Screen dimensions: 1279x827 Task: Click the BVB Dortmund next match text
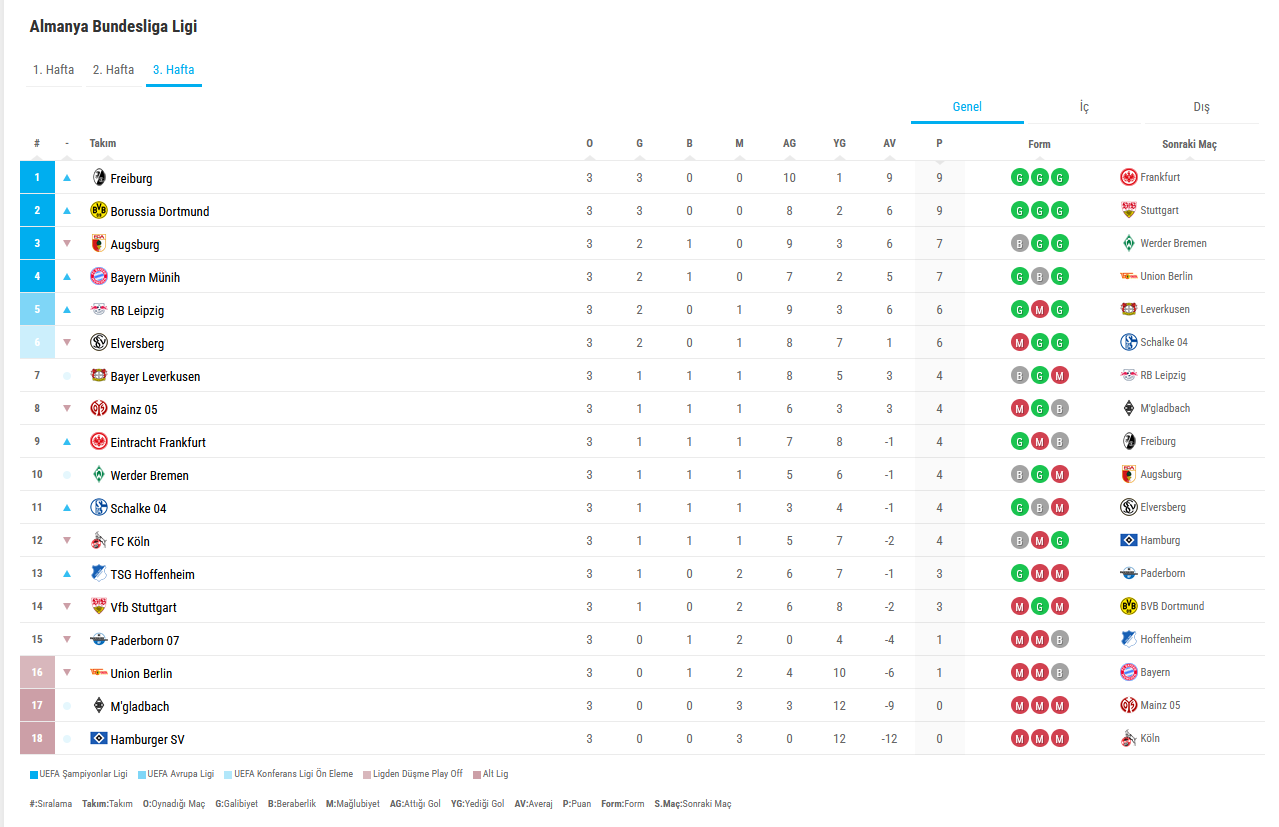point(1172,606)
